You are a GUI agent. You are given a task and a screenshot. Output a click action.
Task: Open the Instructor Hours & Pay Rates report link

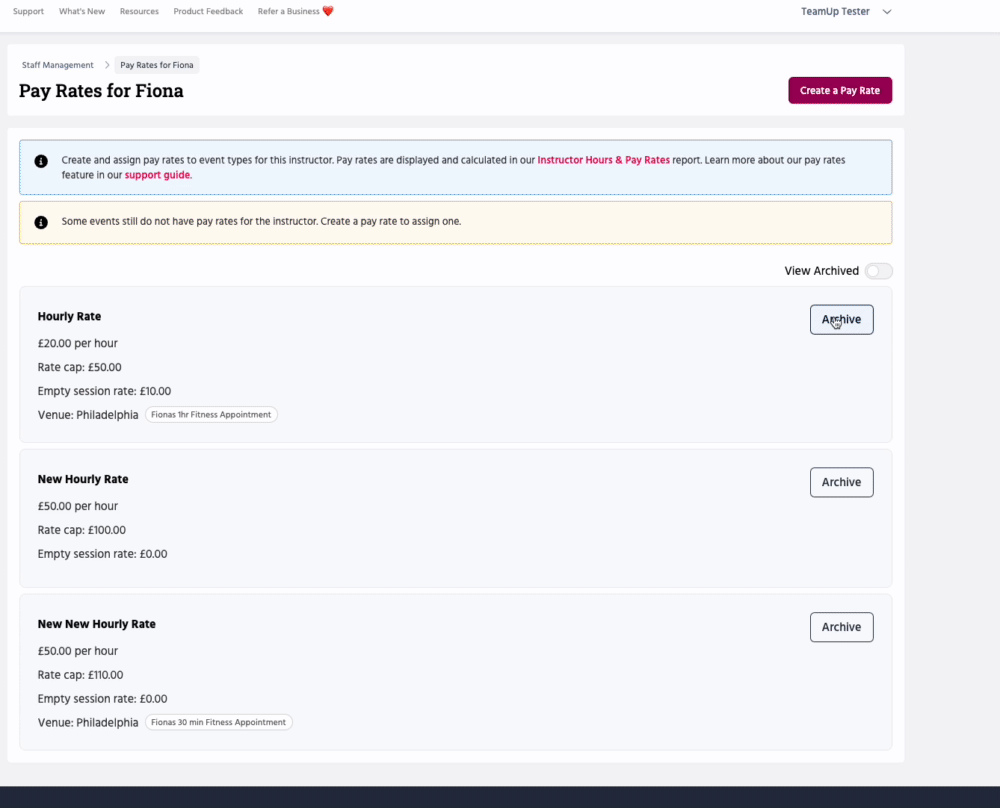603,160
